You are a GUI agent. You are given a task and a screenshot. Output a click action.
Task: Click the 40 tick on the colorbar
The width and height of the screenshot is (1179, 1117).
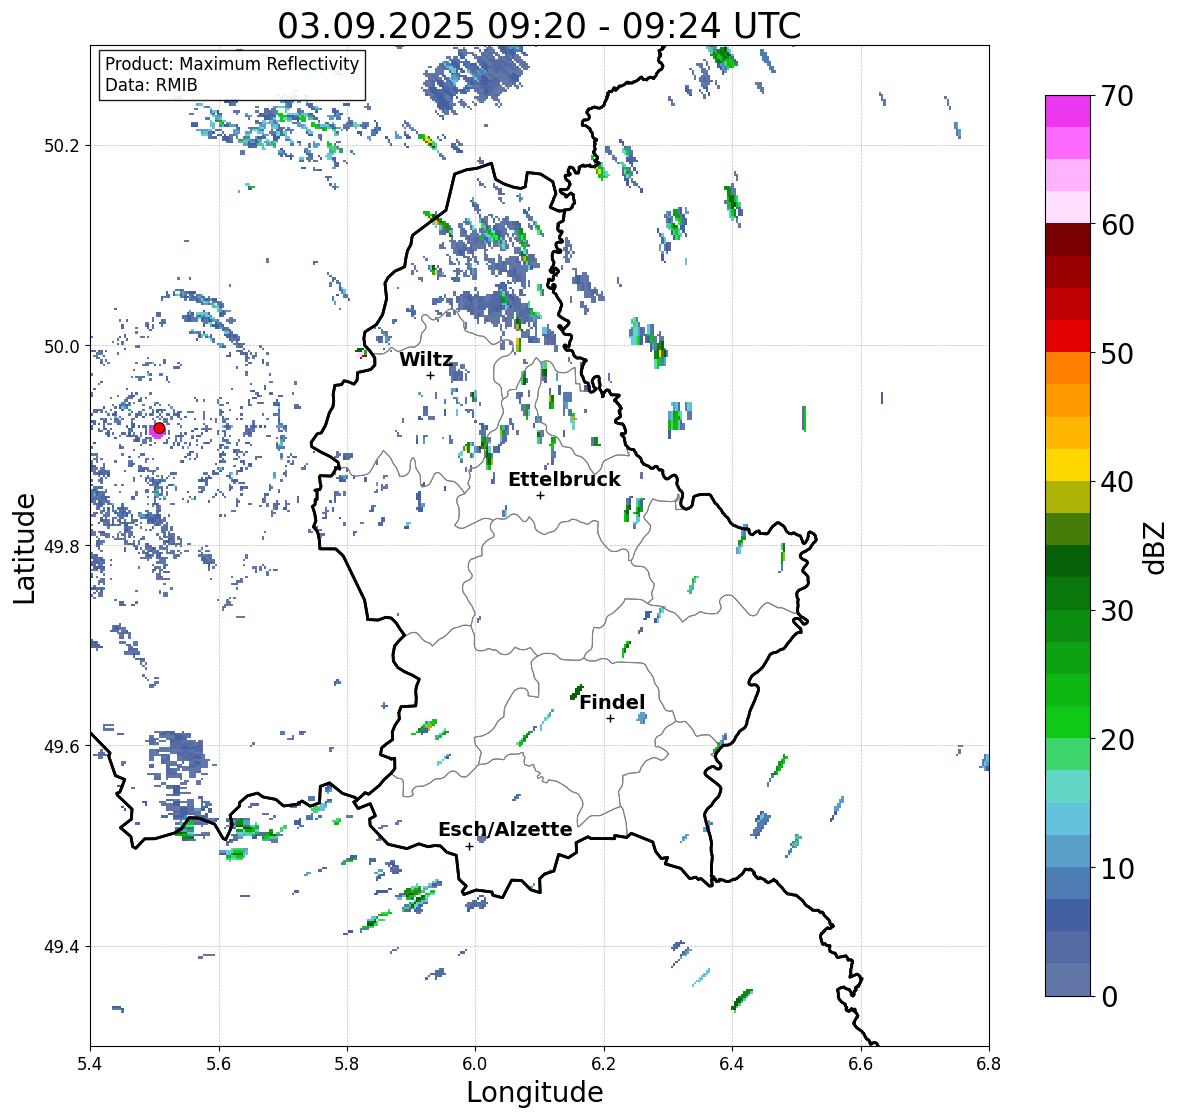pos(1117,482)
